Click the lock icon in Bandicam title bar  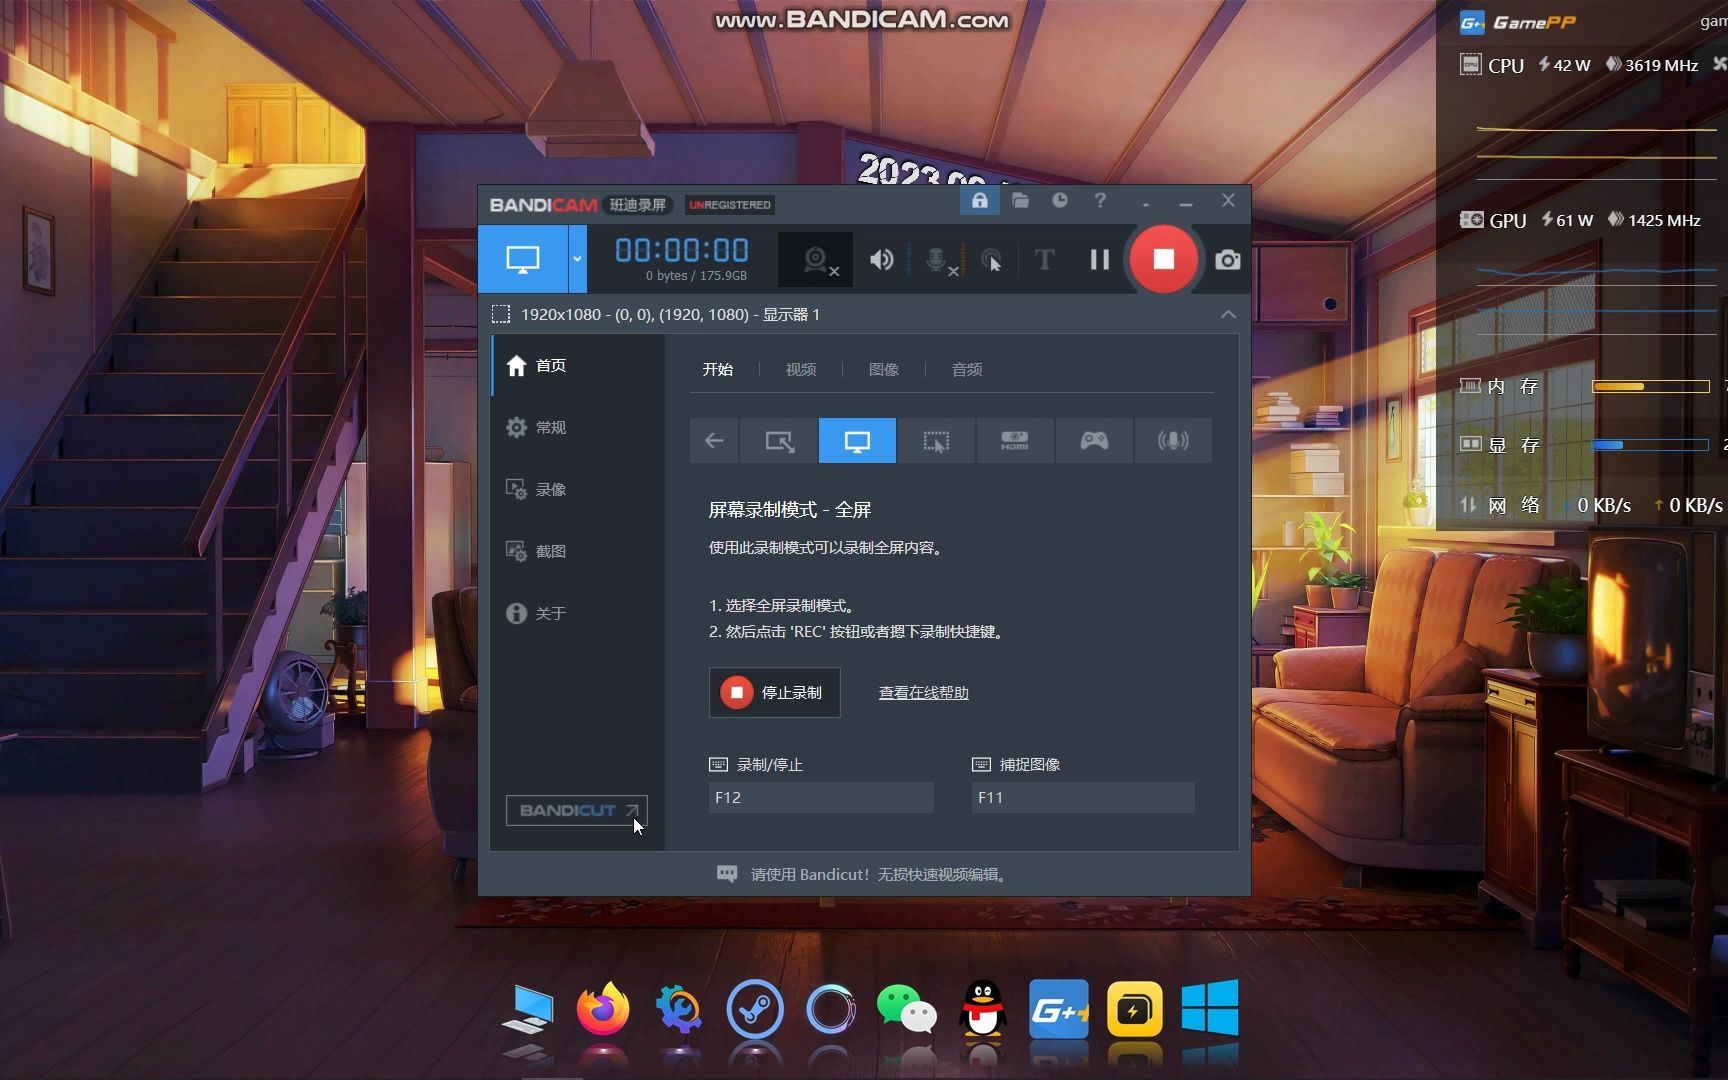click(980, 201)
